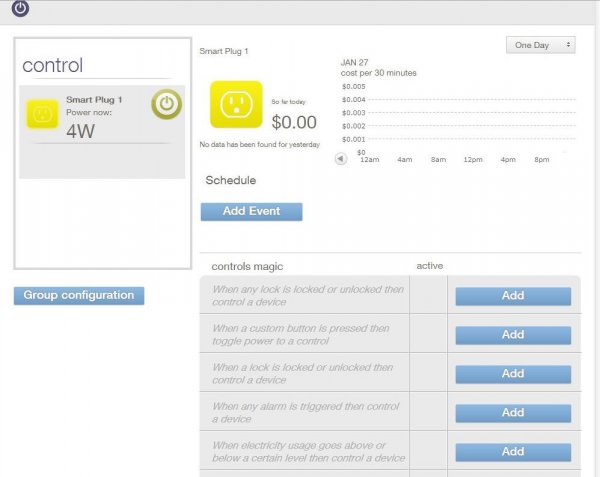Add rule for a lock locked or unlocked
Viewport: 600px width, 477px height.
(x=512, y=374)
